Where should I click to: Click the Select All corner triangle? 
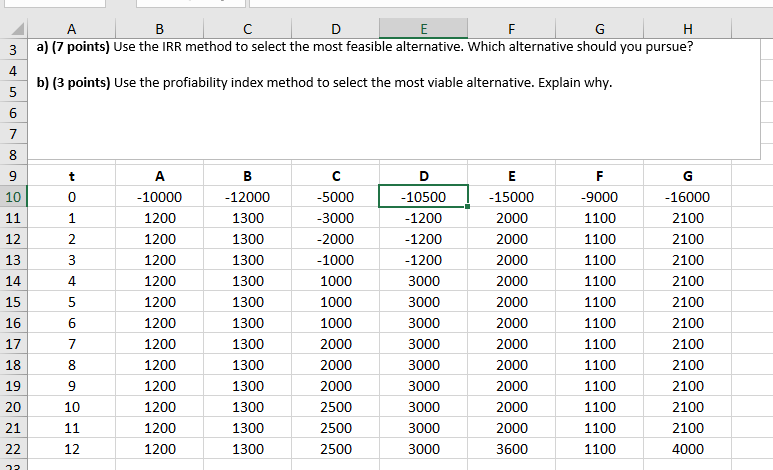point(18,29)
